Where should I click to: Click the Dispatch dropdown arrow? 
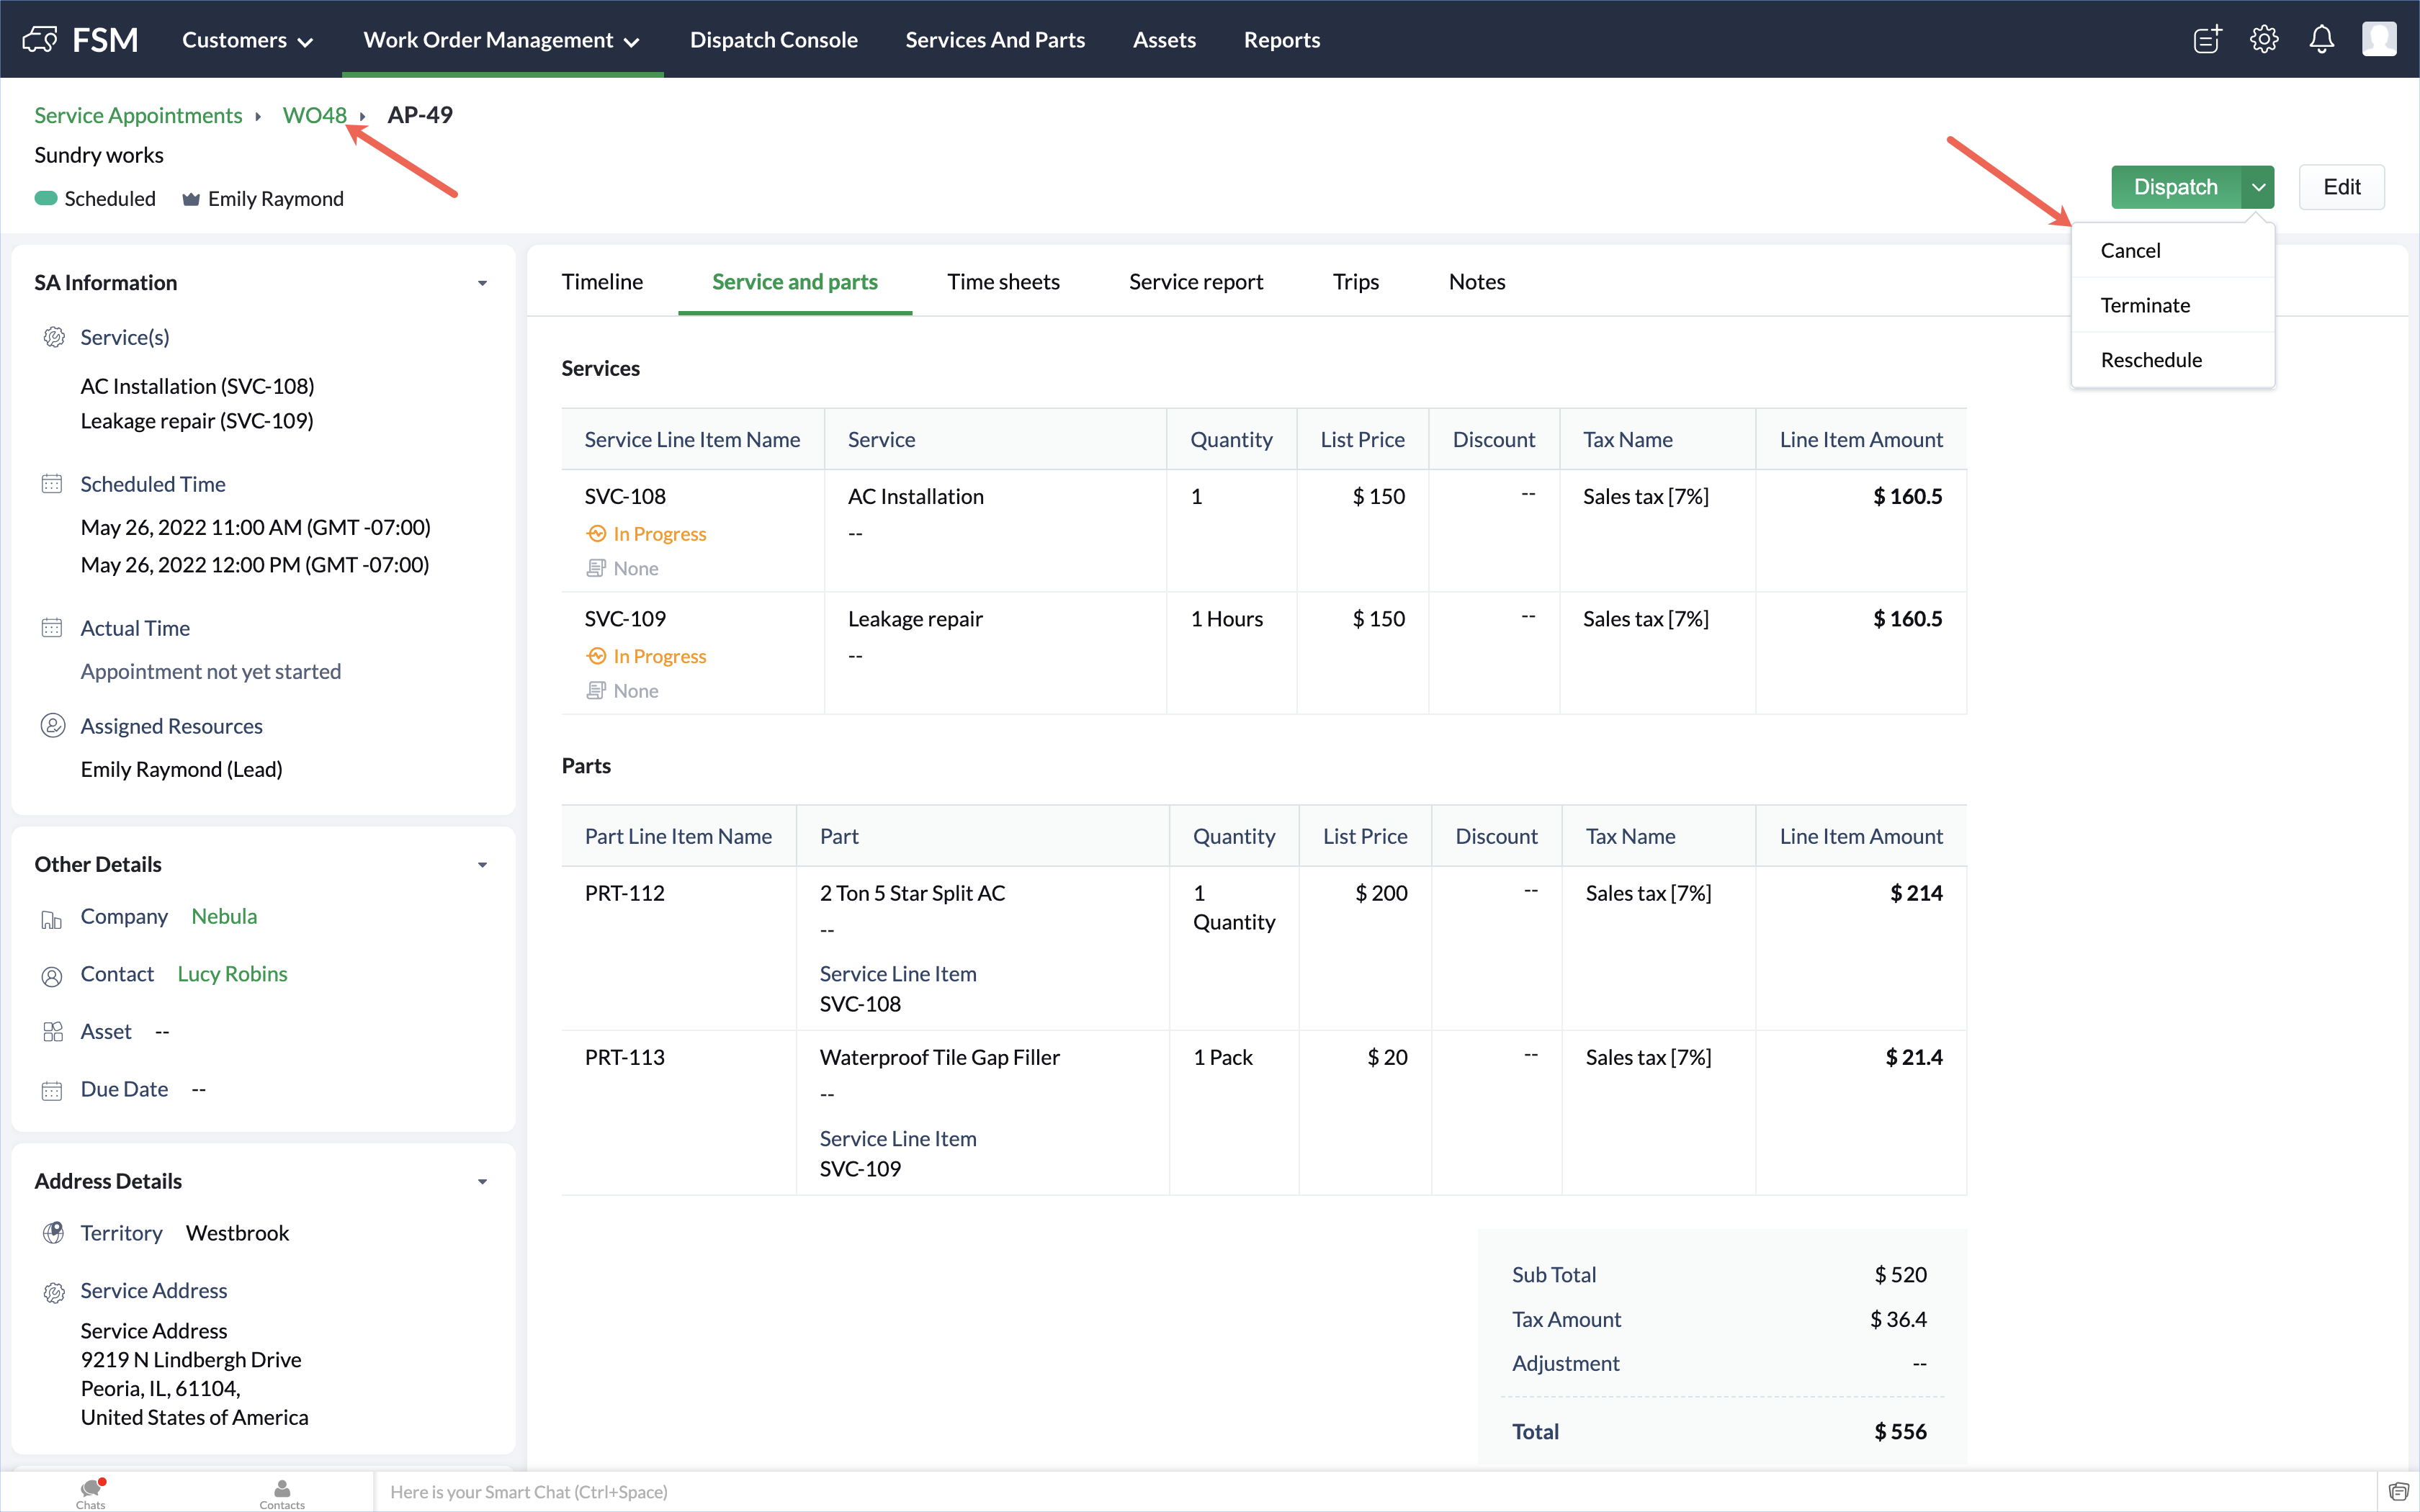click(x=2258, y=187)
